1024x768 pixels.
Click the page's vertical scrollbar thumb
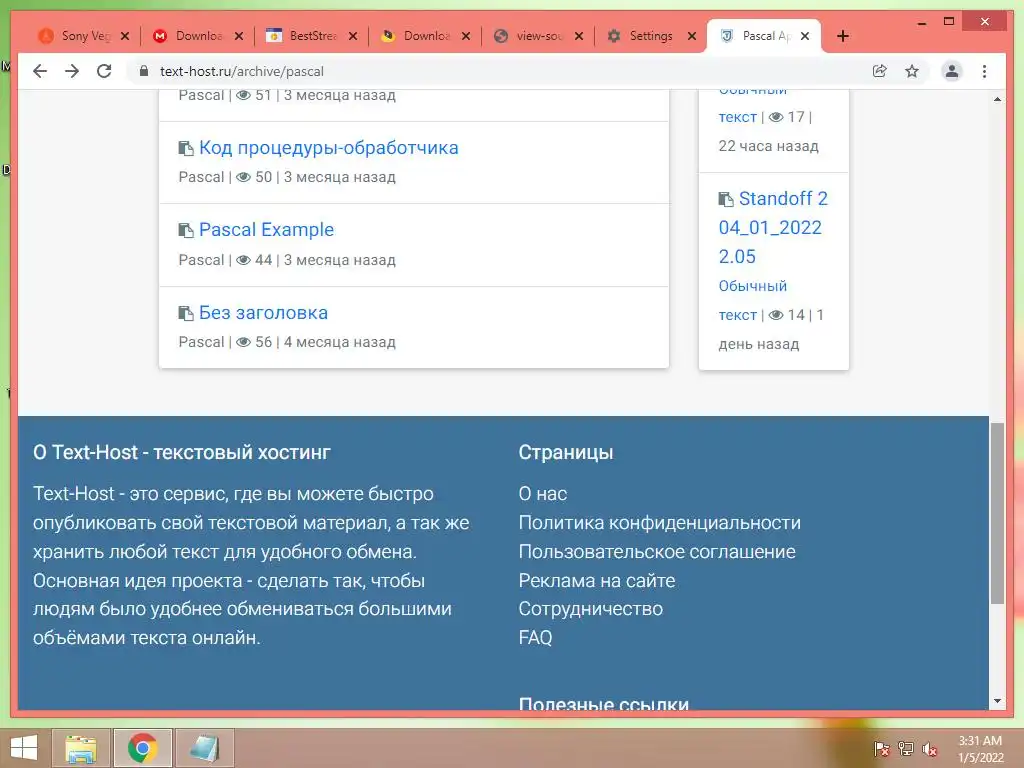click(997, 513)
